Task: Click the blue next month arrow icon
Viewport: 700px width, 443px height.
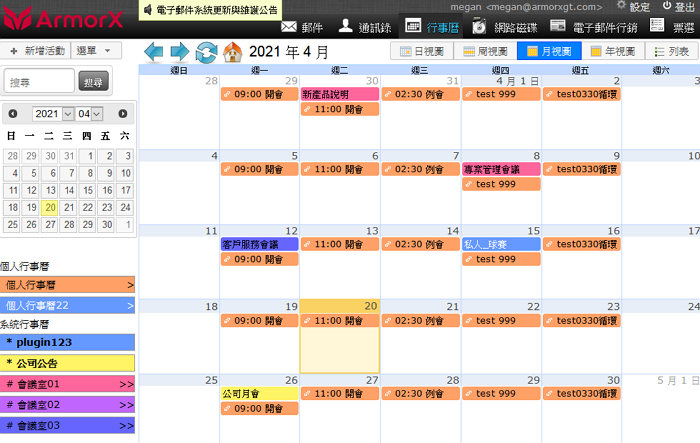Action: click(x=180, y=51)
